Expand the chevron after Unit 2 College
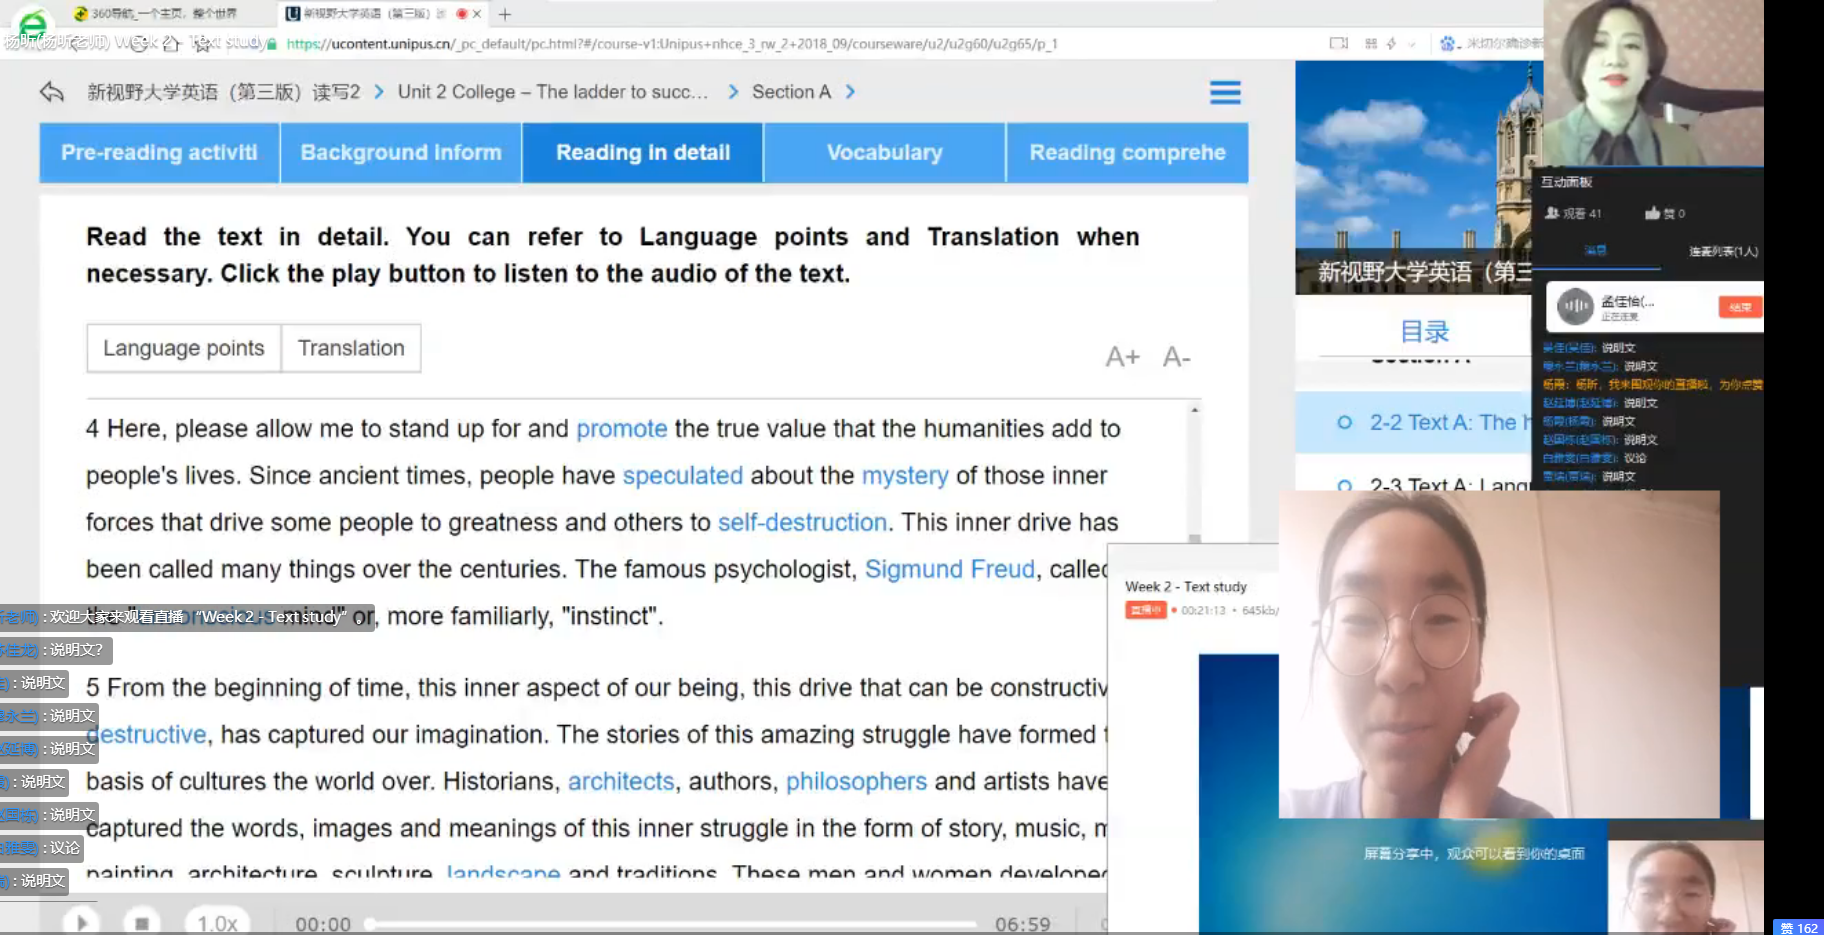The width and height of the screenshot is (1824, 935). coord(733,92)
